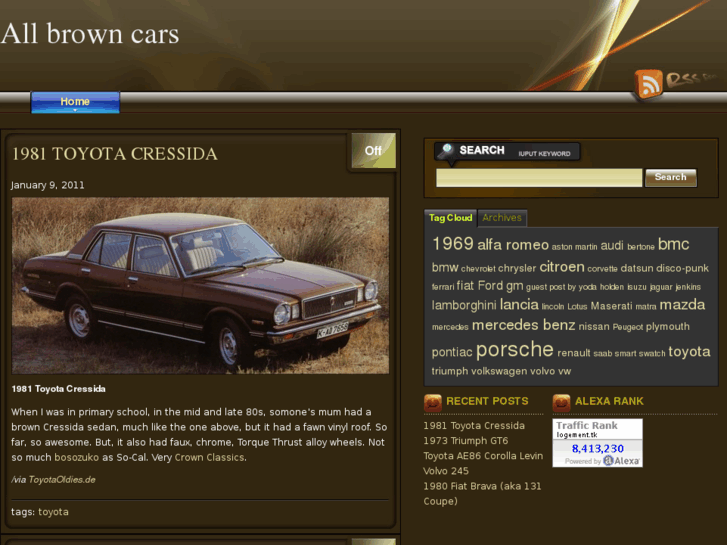Select the mercedes benz tag

(523, 325)
